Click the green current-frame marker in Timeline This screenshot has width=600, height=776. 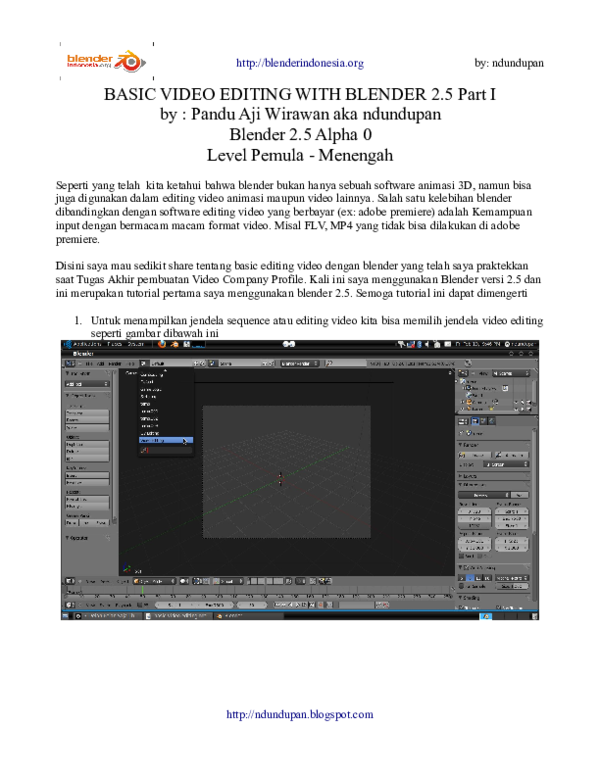[143, 589]
